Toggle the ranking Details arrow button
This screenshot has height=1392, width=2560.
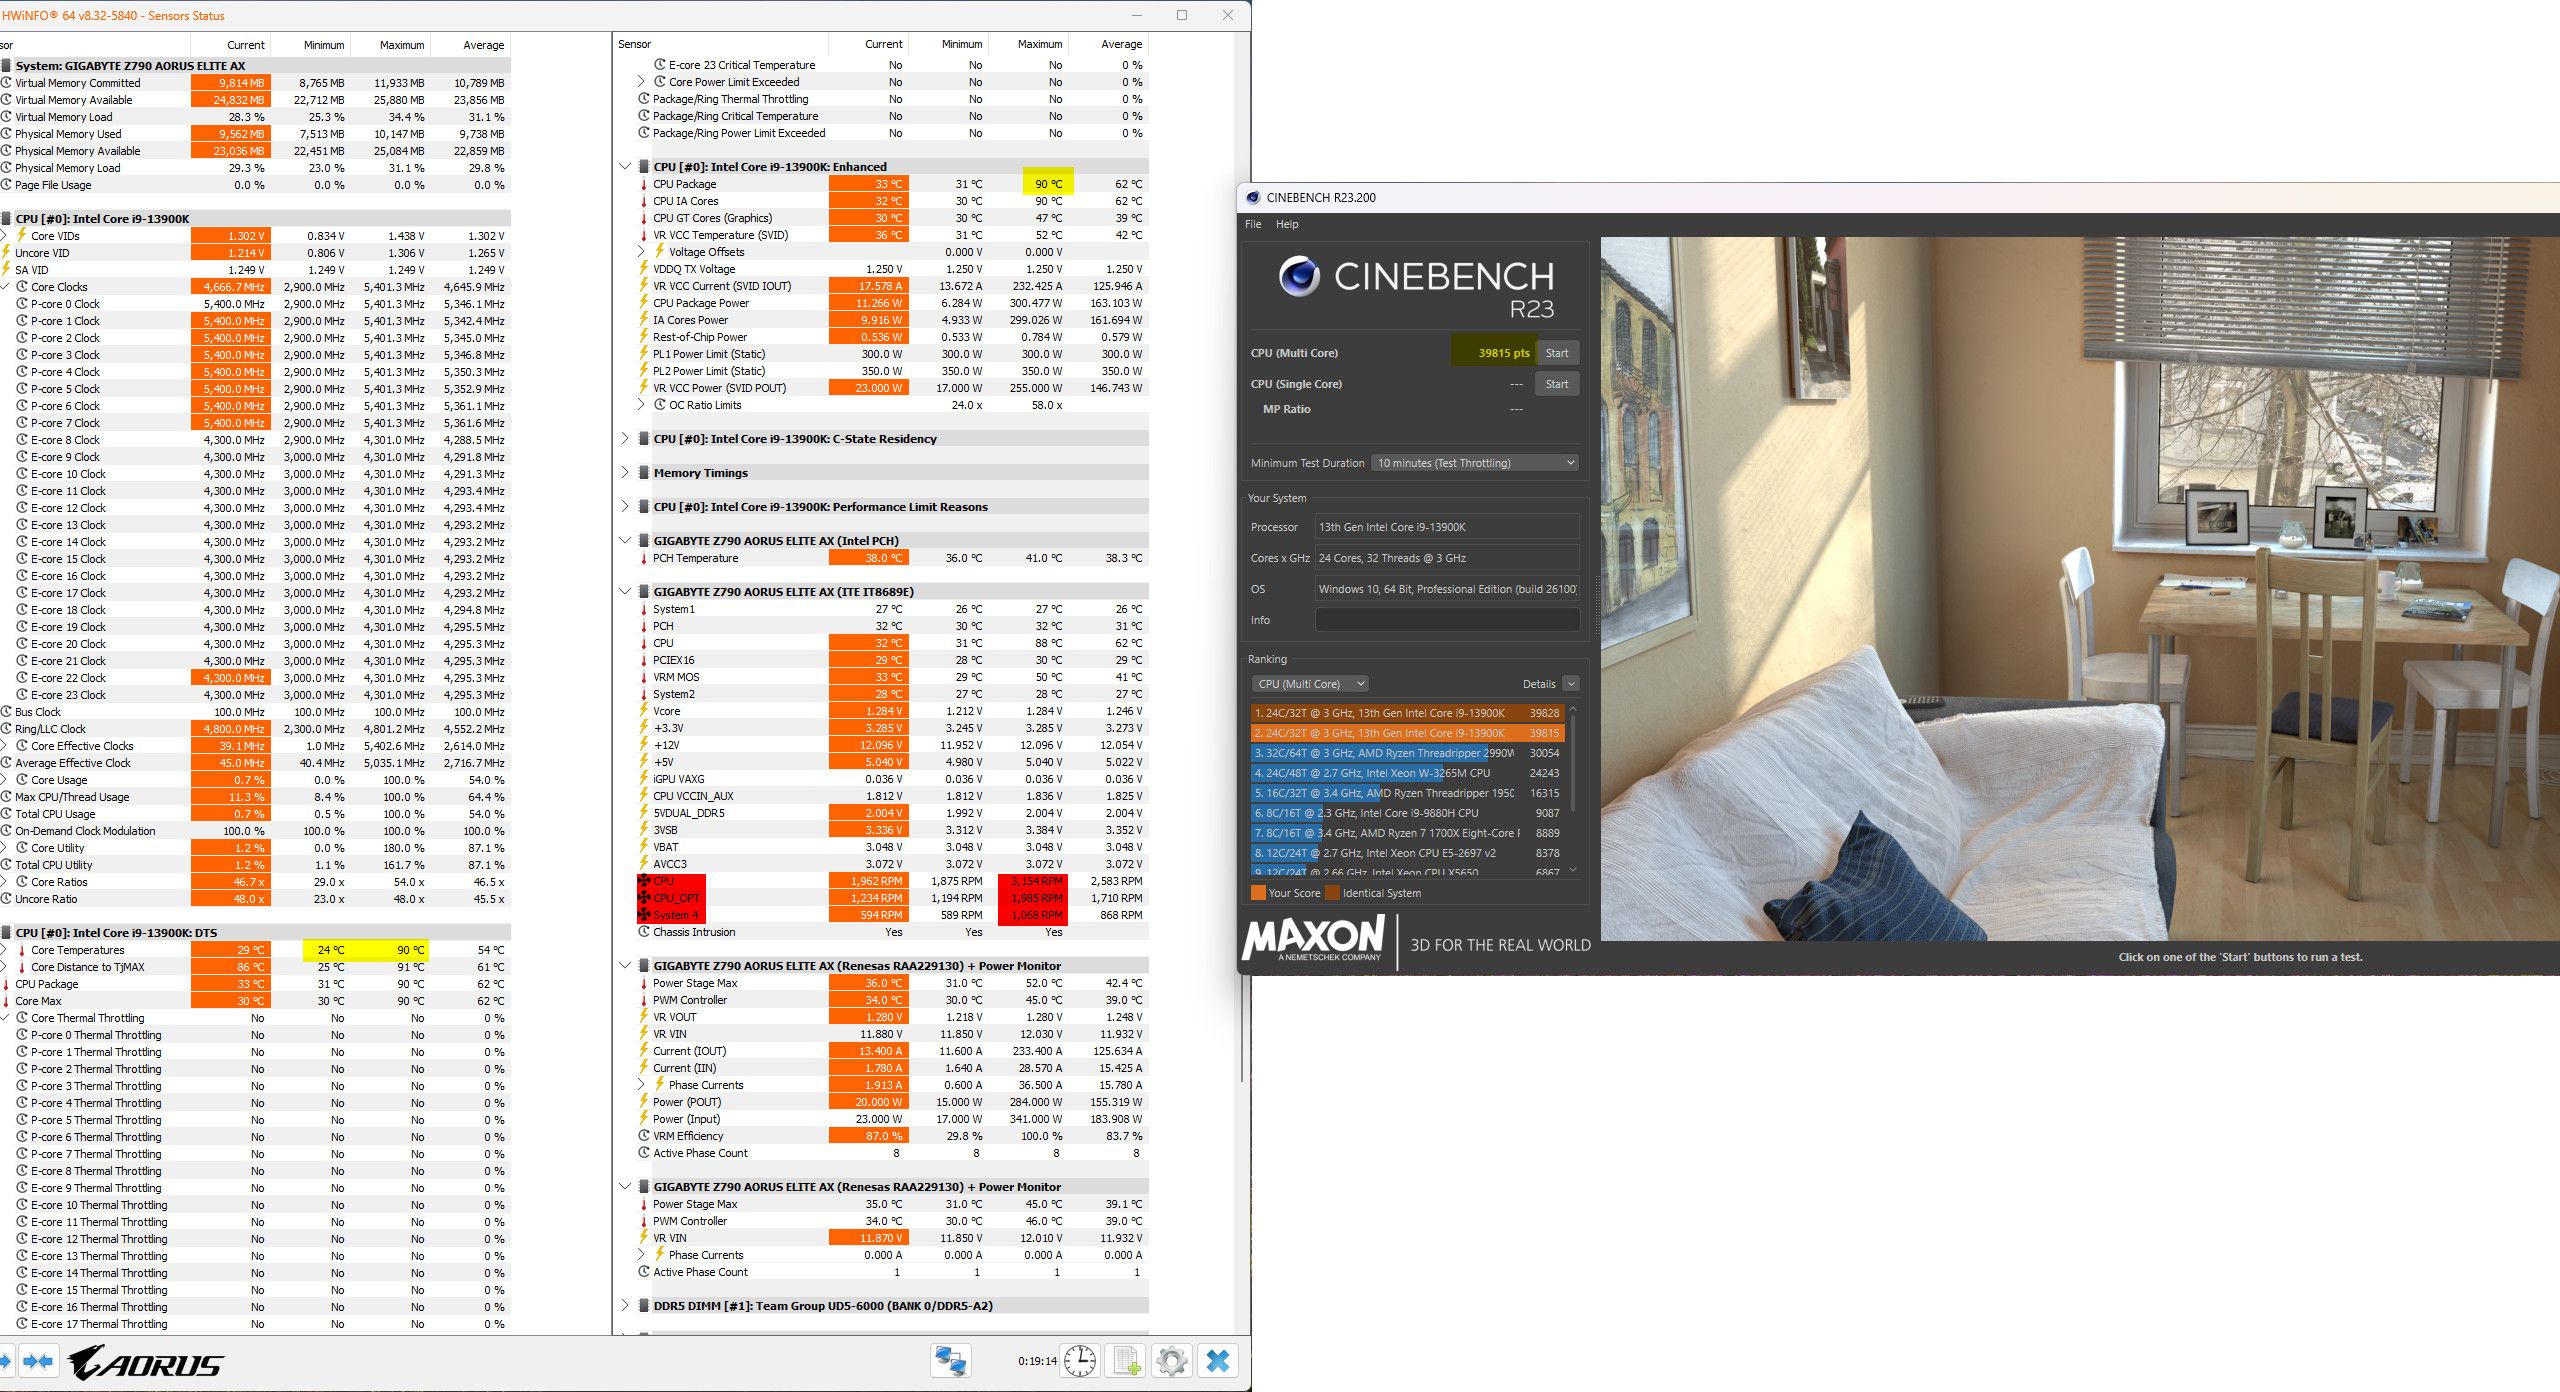point(1571,684)
